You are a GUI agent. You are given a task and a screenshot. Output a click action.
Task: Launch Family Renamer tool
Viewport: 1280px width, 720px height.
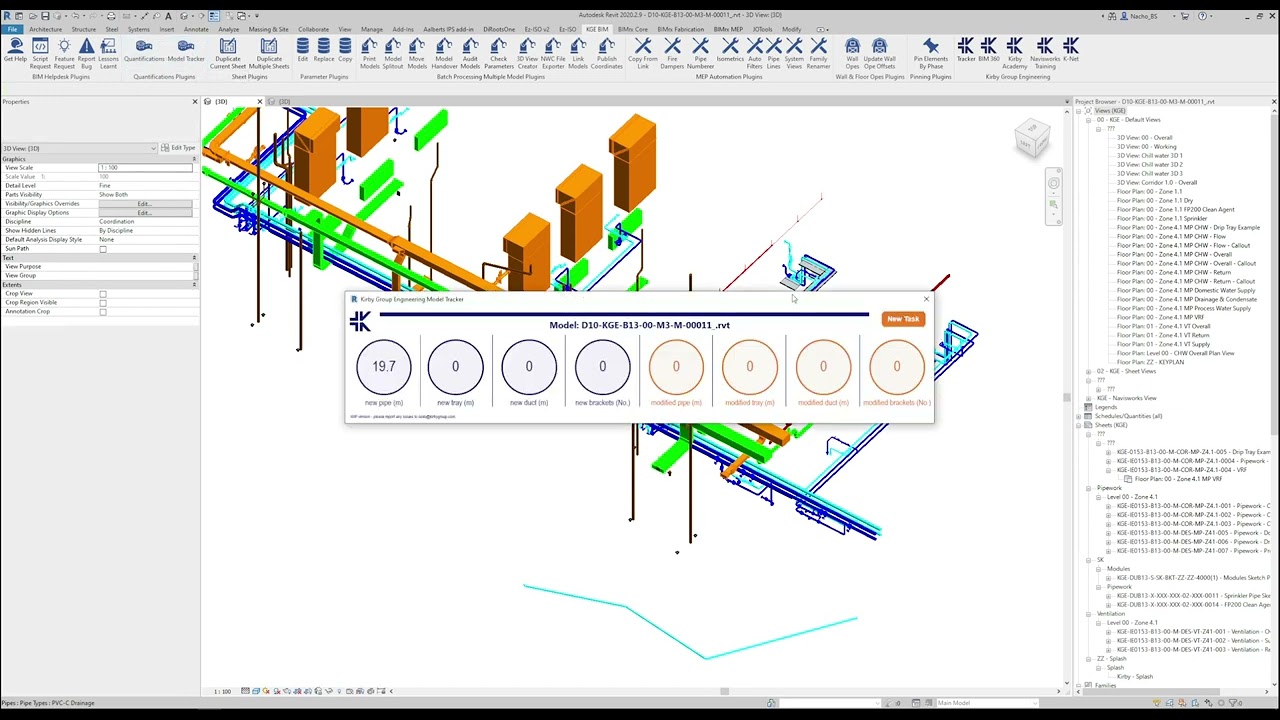click(818, 54)
